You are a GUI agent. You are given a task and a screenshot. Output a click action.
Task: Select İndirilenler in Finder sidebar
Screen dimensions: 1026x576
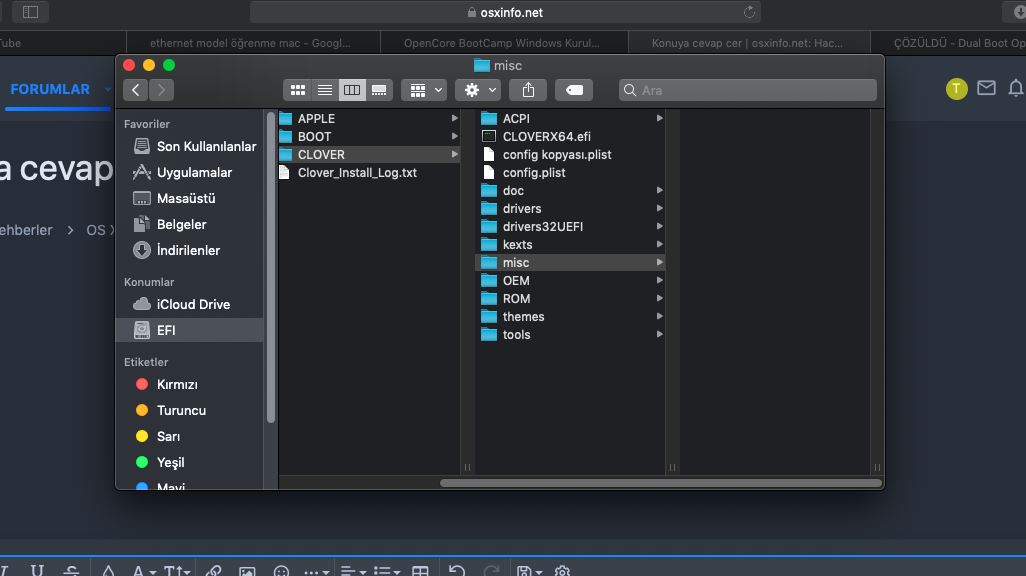(188, 250)
